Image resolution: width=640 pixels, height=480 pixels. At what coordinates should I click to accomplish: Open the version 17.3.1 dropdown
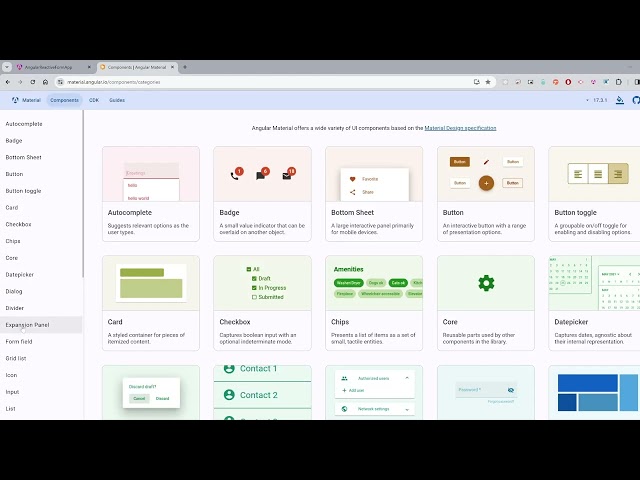click(x=597, y=100)
